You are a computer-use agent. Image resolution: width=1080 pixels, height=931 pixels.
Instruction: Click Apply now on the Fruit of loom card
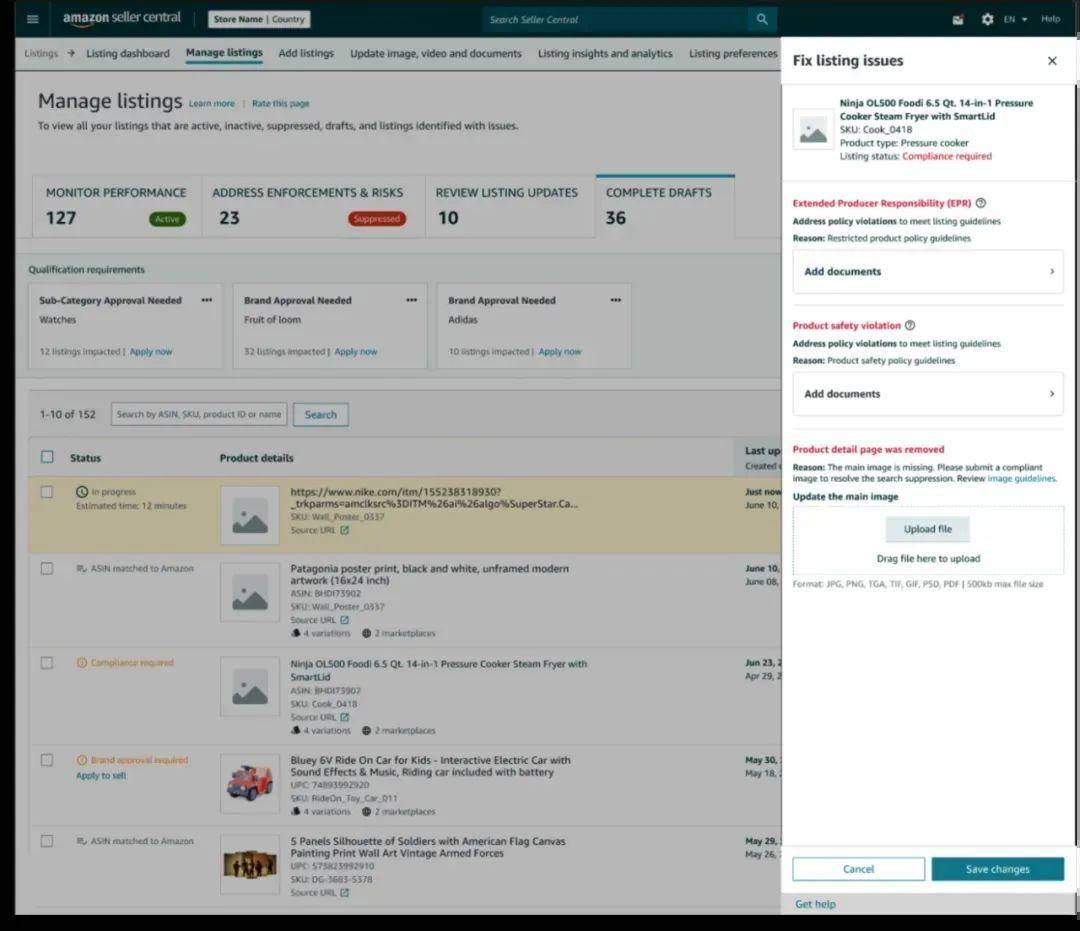click(x=355, y=352)
